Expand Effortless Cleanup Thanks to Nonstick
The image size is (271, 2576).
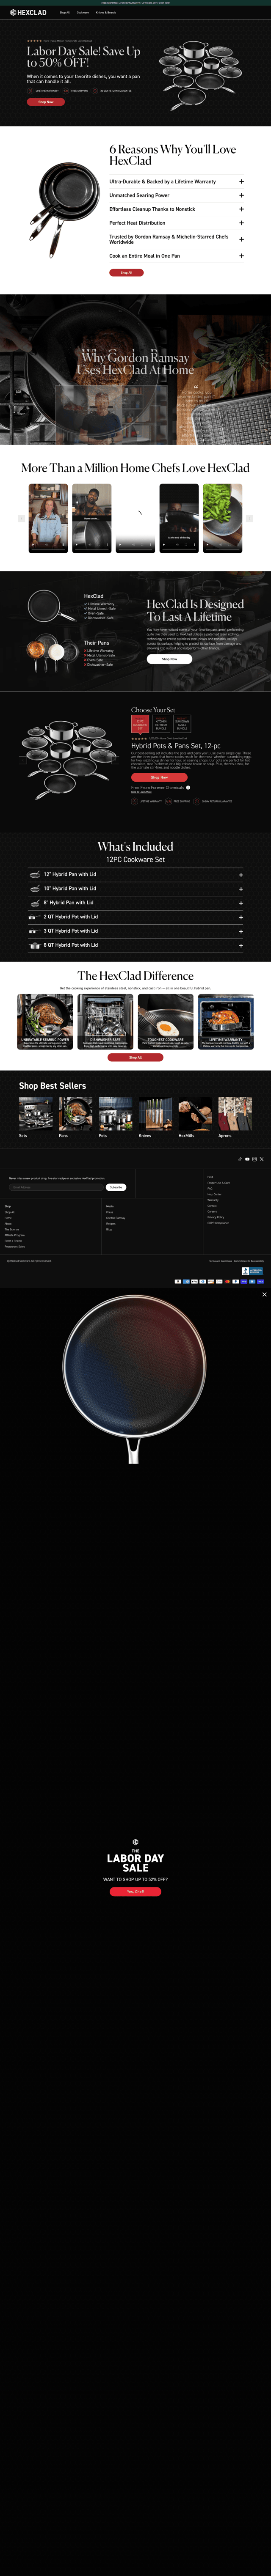(176, 209)
